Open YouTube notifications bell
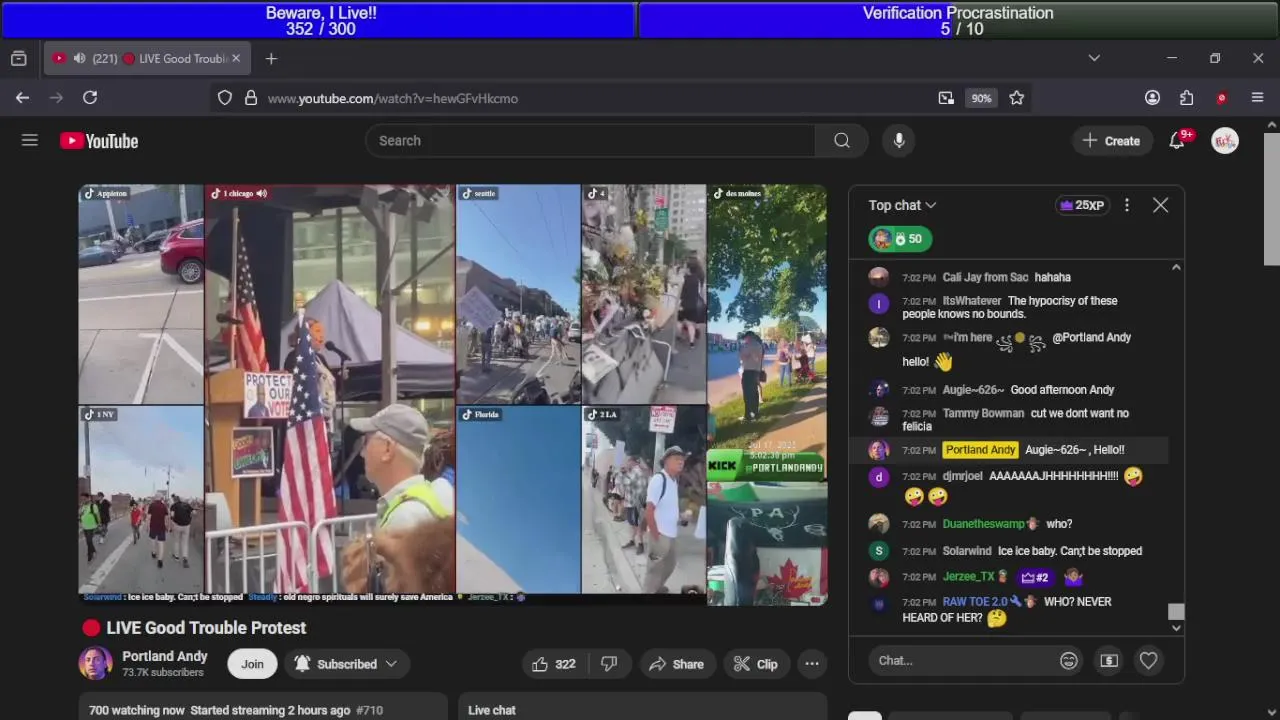The image size is (1280, 720). (1178, 141)
